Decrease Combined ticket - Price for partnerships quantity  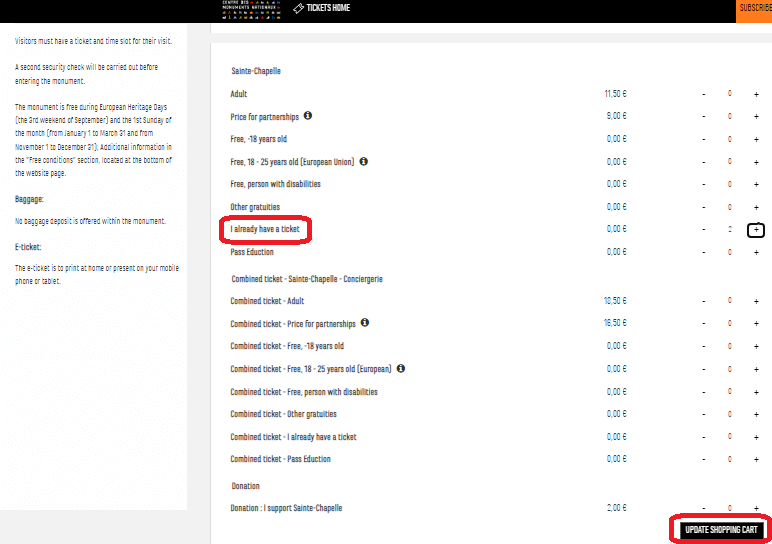click(704, 323)
